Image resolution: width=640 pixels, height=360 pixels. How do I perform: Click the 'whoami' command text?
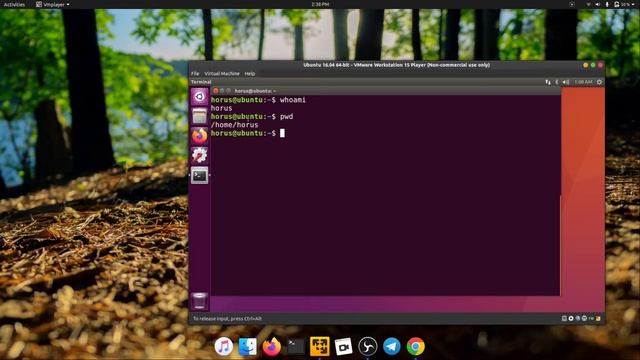click(x=293, y=100)
